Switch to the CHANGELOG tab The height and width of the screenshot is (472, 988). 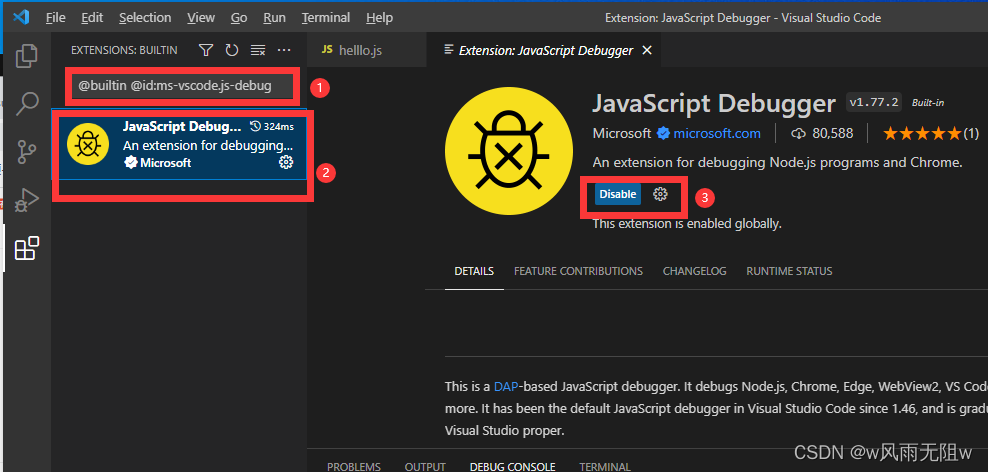coord(694,271)
